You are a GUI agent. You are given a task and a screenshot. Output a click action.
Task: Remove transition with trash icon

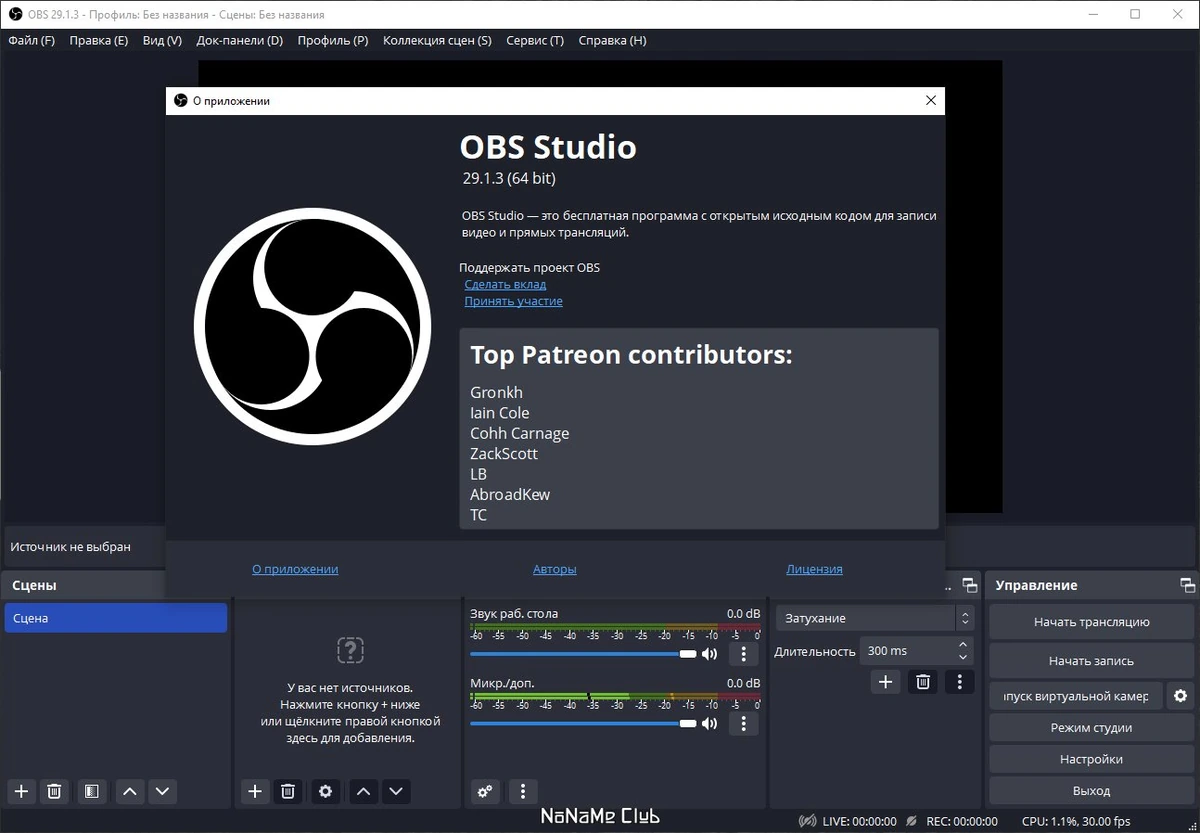[923, 681]
